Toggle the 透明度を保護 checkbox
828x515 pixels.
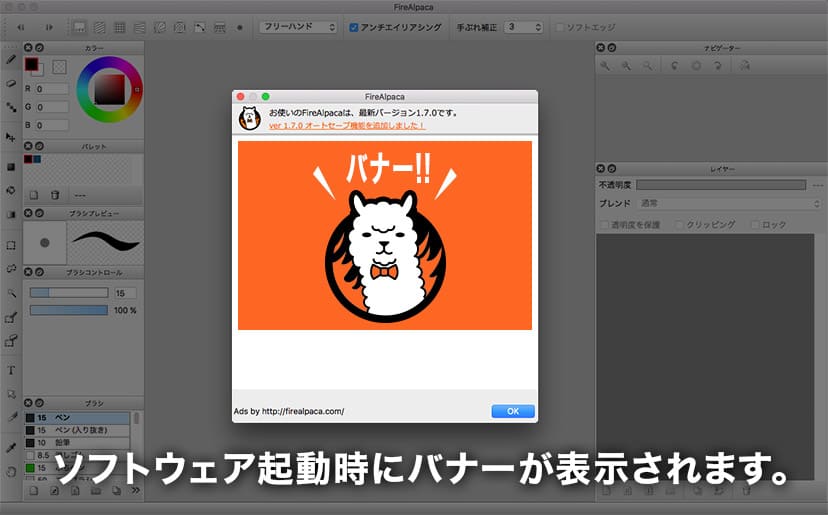point(605,225)
